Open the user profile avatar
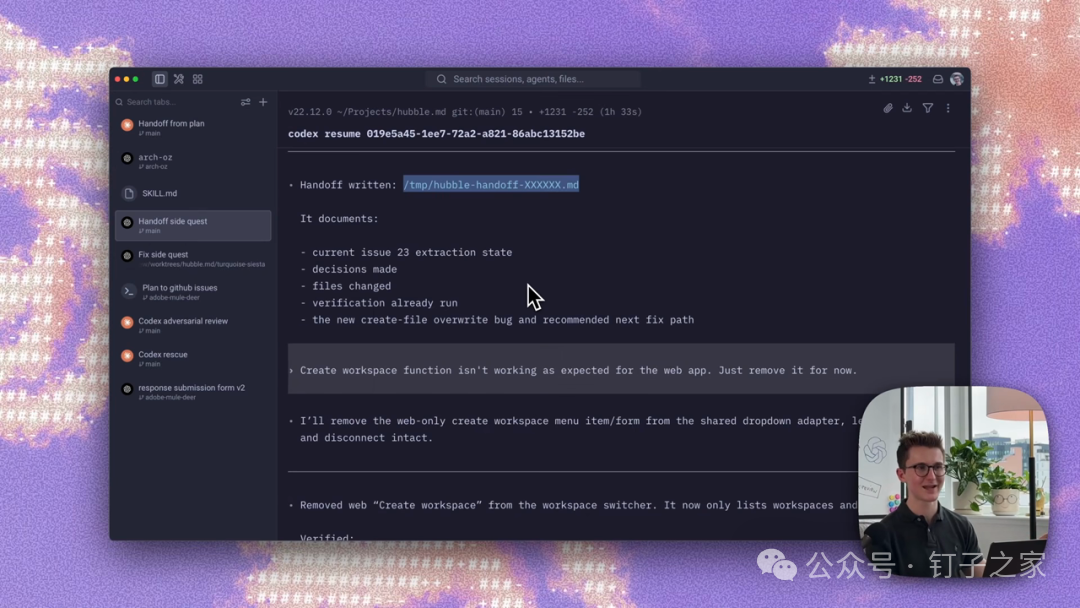The width and height of the screenshot is (1080, 608). tap(957, 79)
